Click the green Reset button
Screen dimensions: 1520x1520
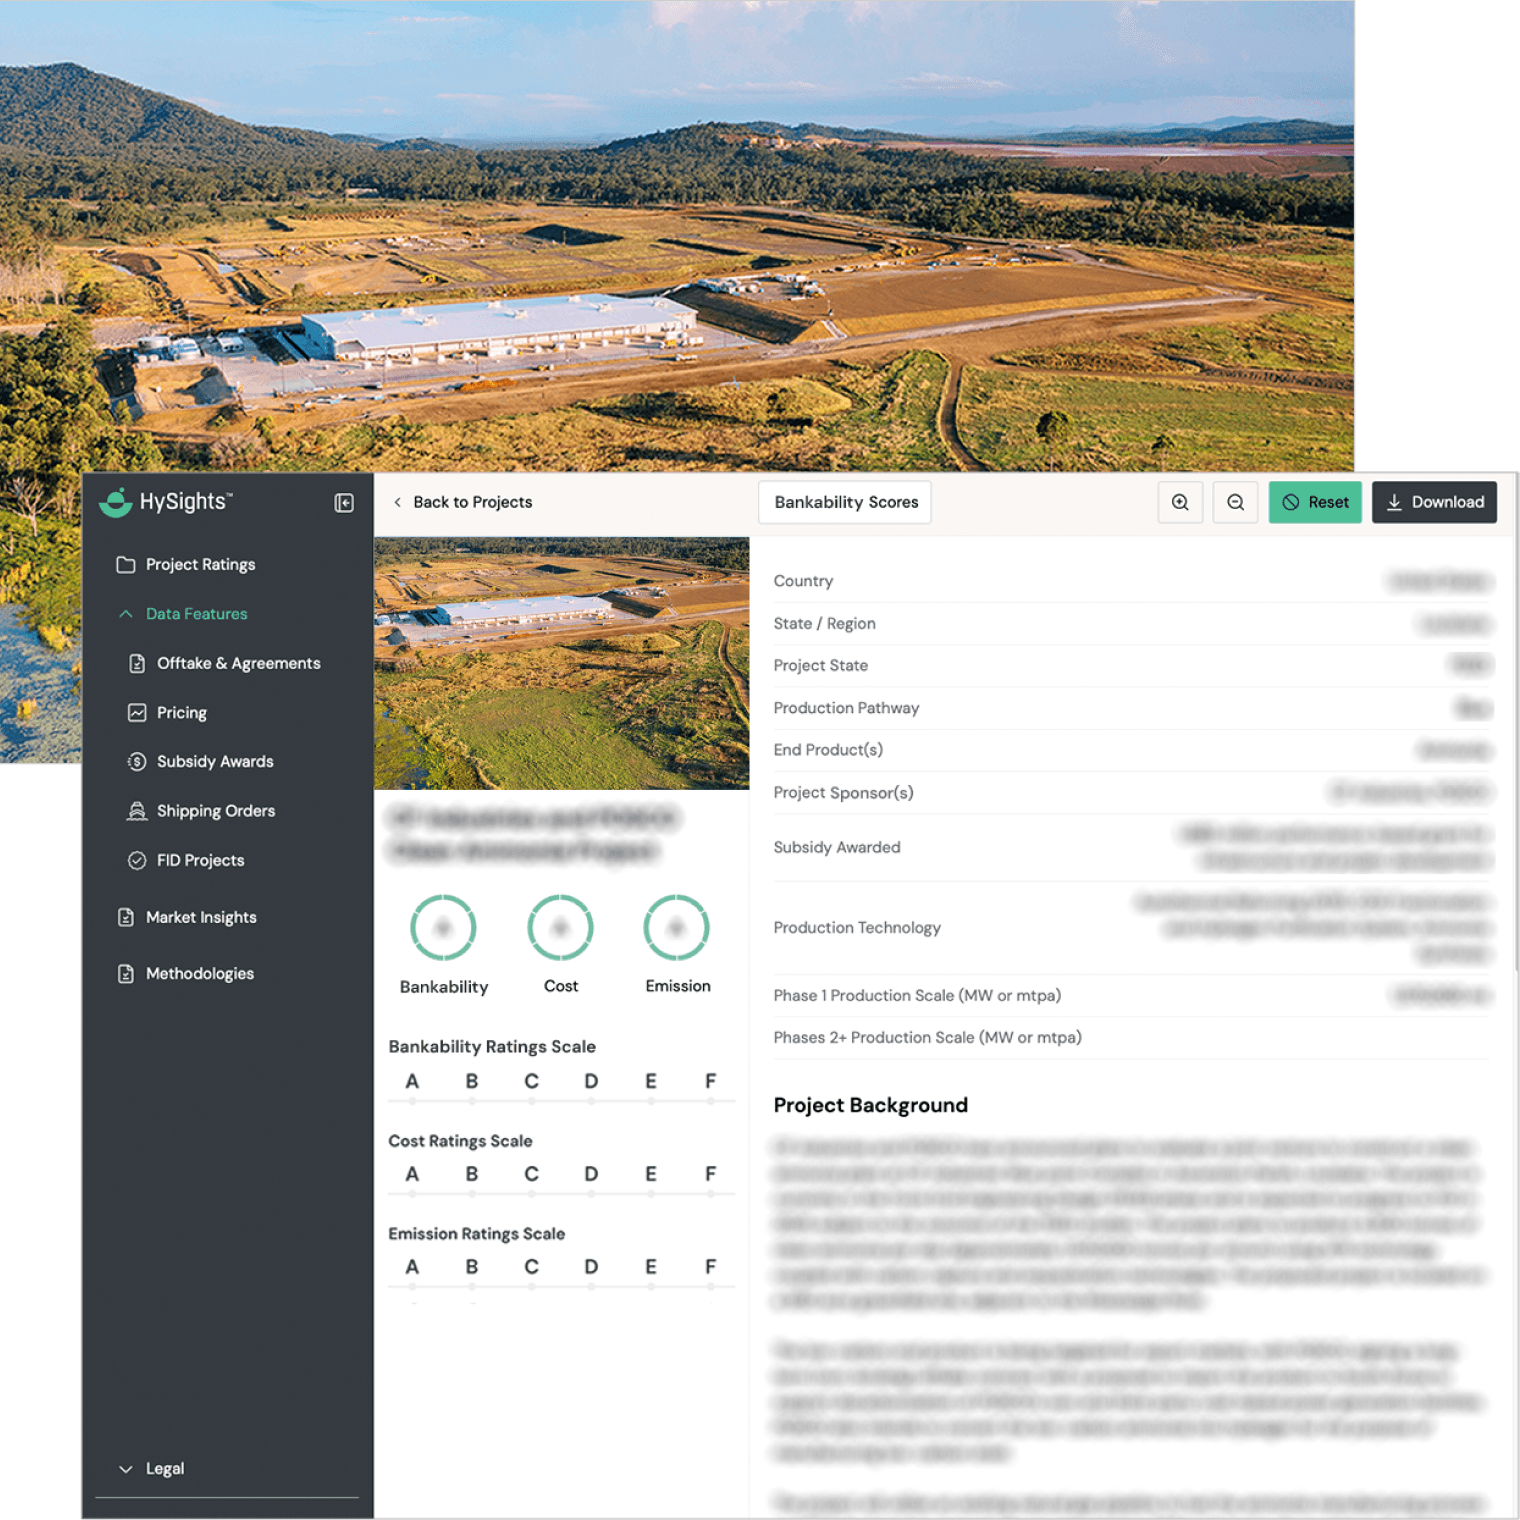tap(1315, 502)
